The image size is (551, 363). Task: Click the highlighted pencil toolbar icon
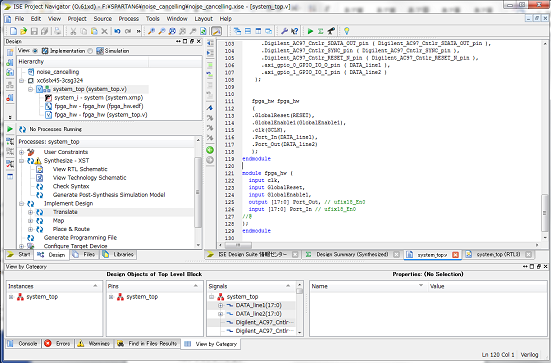216,31
